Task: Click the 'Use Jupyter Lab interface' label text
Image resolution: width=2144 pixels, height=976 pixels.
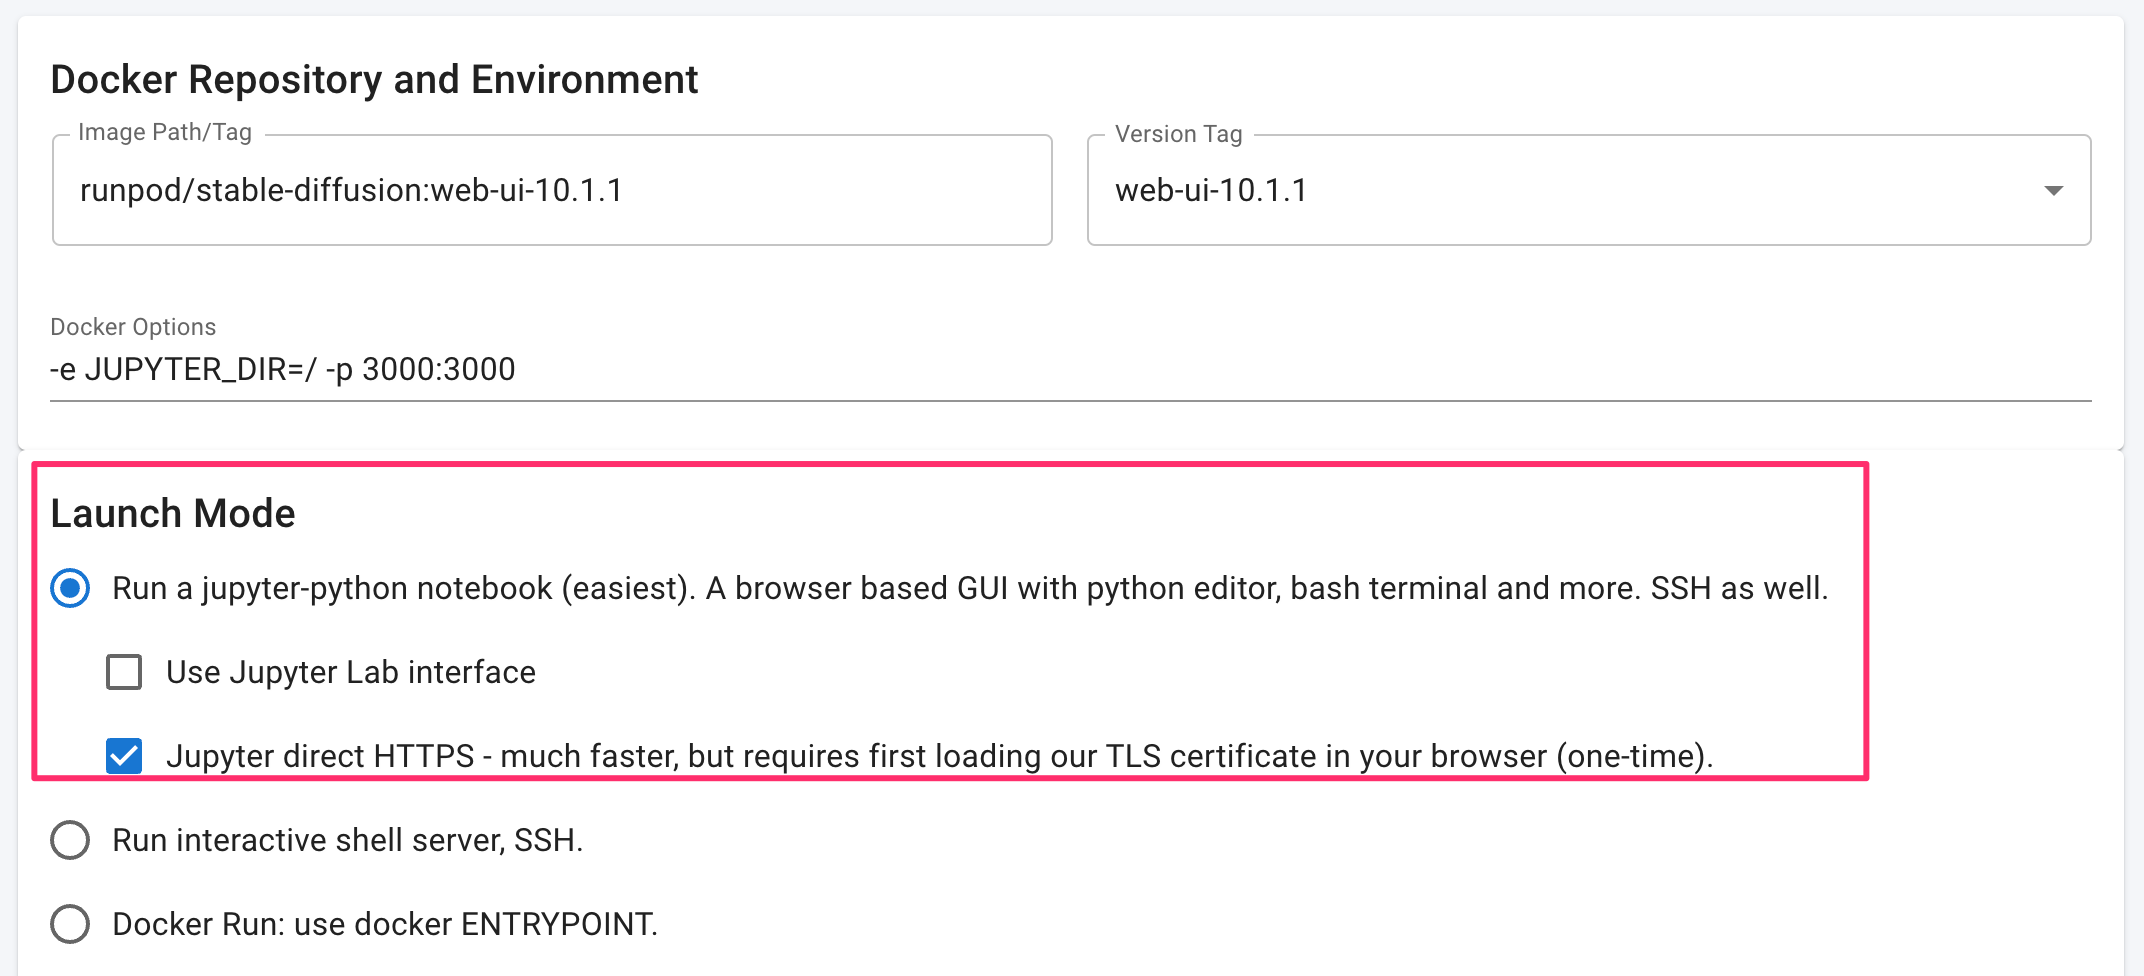Action: click(x=350, y=672)
